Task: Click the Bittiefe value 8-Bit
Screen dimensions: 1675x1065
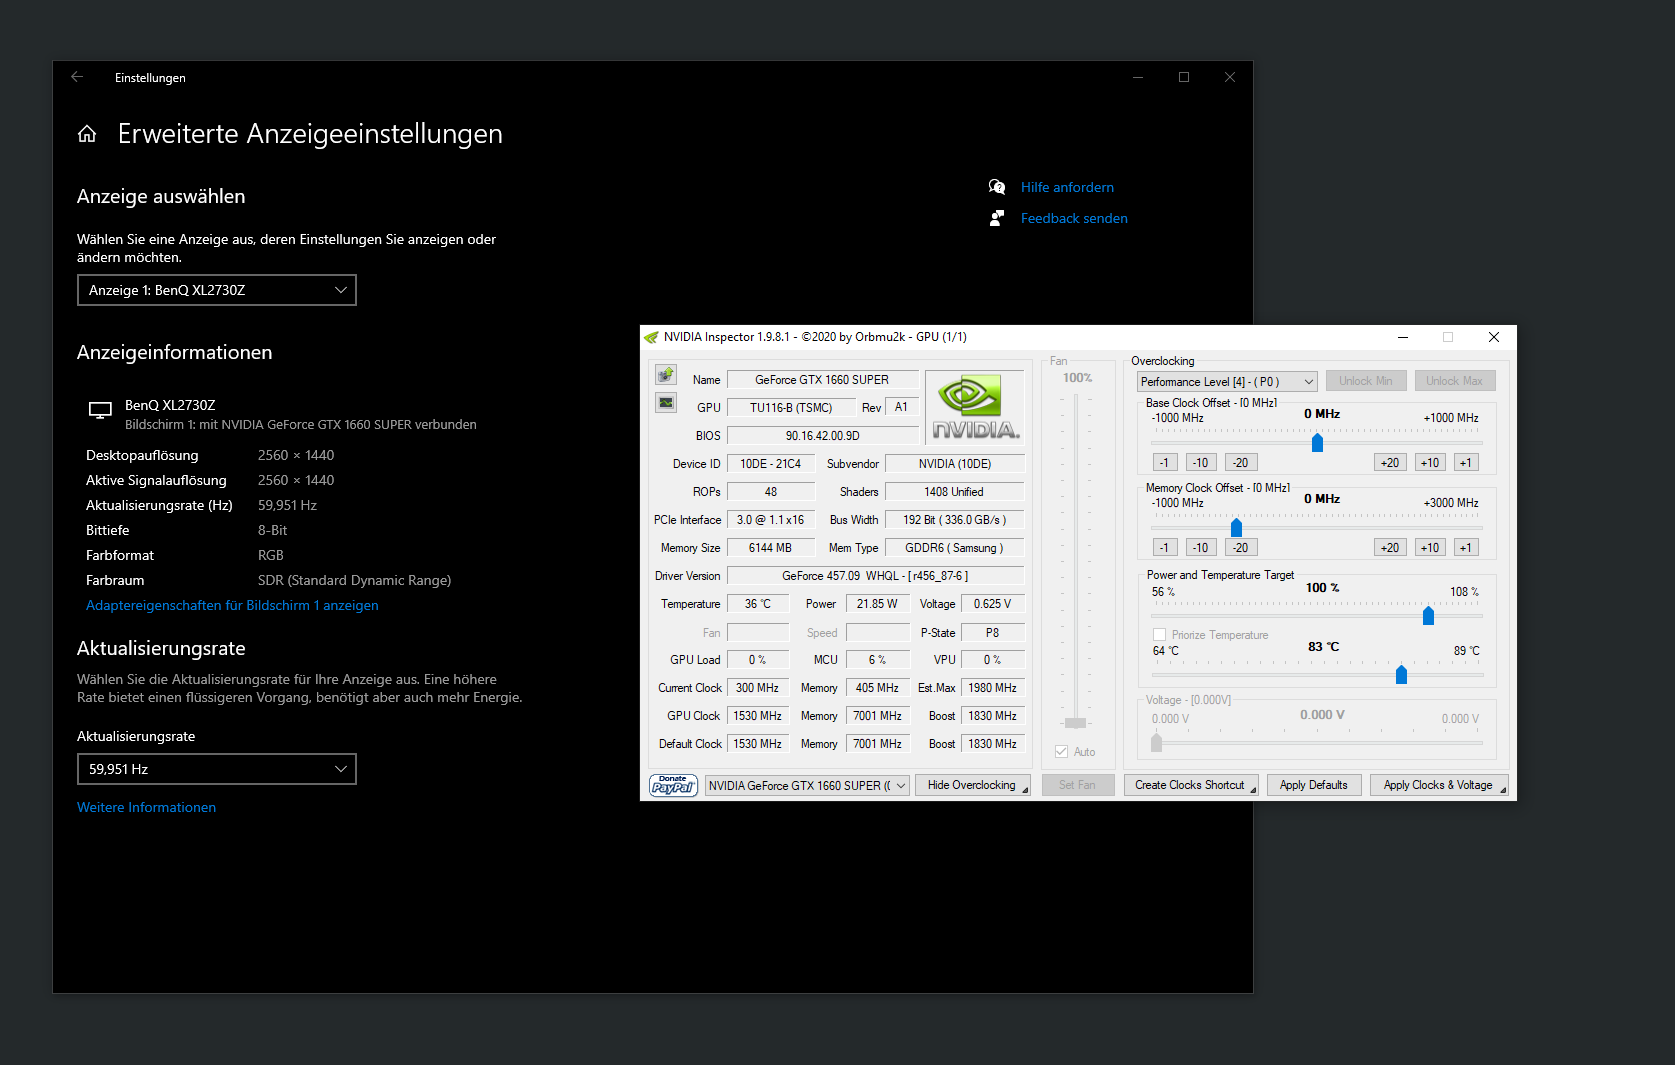Action: point(272,530)
